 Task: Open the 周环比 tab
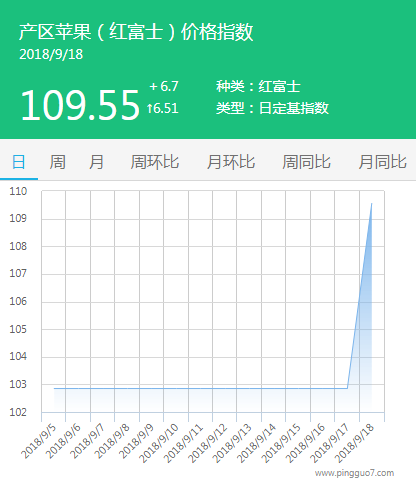point(155,162)
